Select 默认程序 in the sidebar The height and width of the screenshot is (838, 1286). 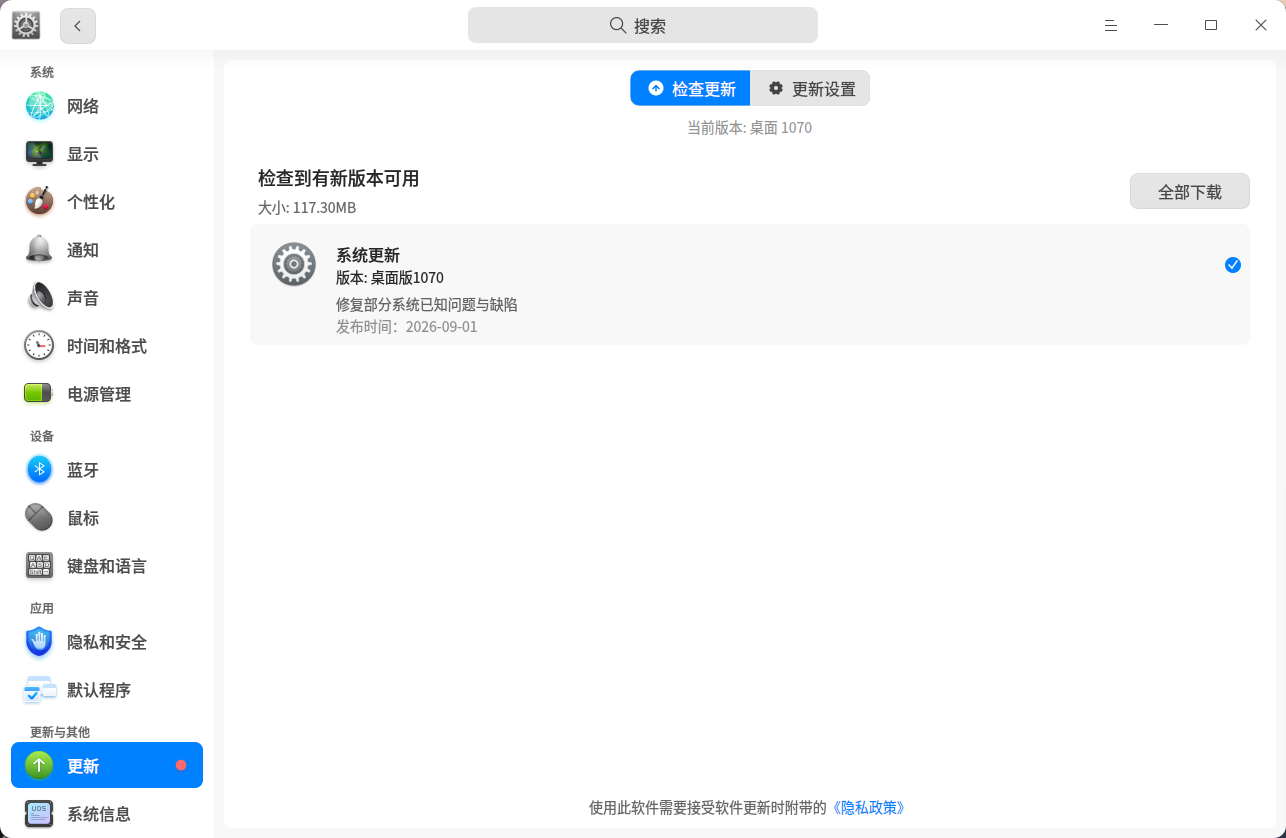coord(107,690)
